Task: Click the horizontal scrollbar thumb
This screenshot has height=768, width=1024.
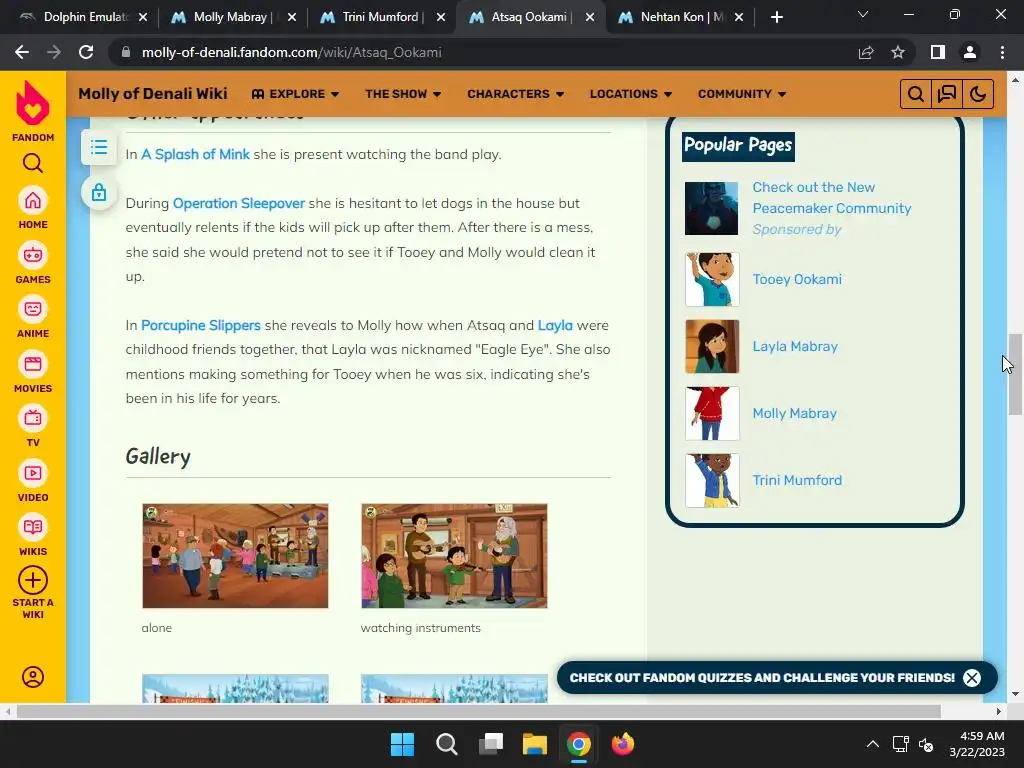Action: (x=478, y=711)
